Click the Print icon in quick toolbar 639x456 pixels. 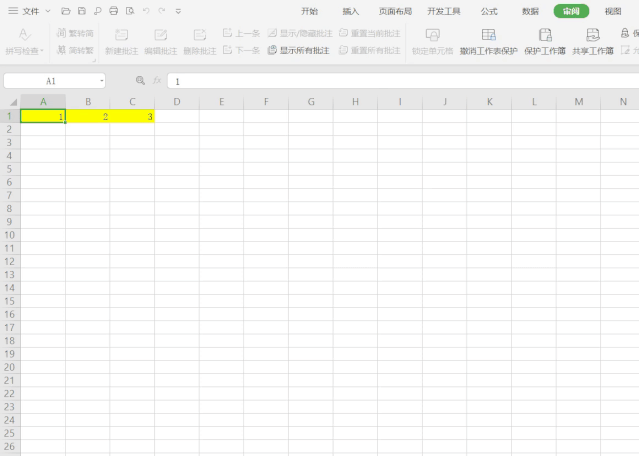tap(113, 11)
